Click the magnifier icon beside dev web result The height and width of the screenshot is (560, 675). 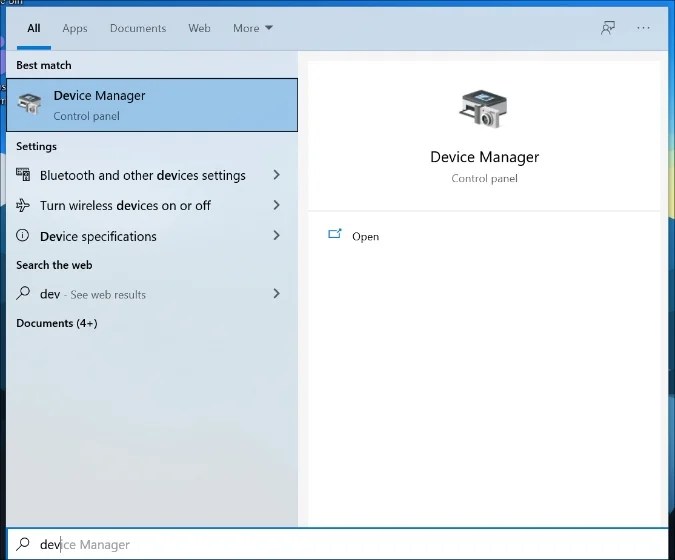(23, 293)
